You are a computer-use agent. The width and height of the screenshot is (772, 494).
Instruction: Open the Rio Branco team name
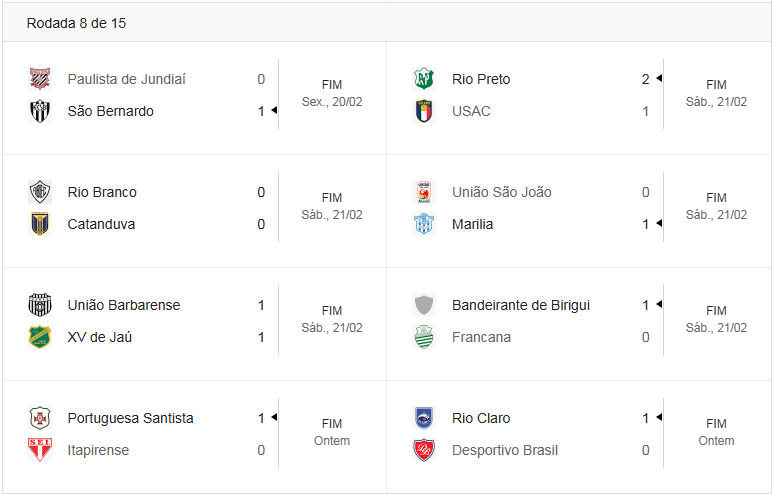(x=102, y=192)
